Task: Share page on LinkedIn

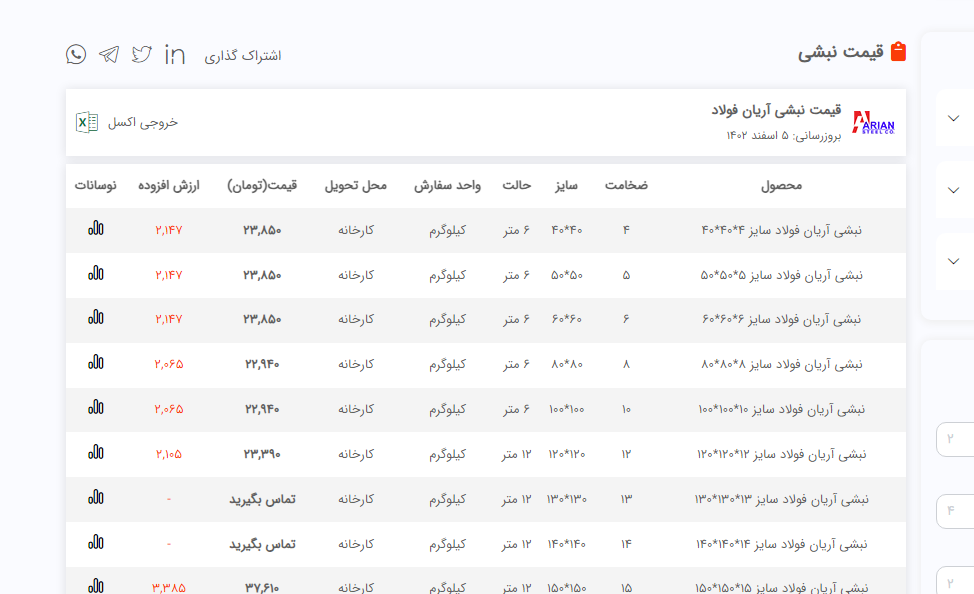Action: coord(175,54)
